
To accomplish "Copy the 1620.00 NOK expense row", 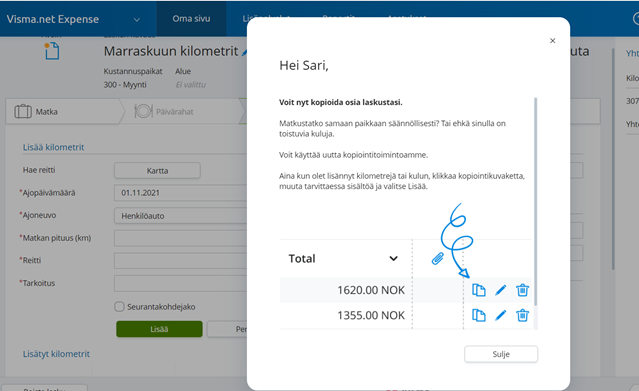I will (478, 290).
